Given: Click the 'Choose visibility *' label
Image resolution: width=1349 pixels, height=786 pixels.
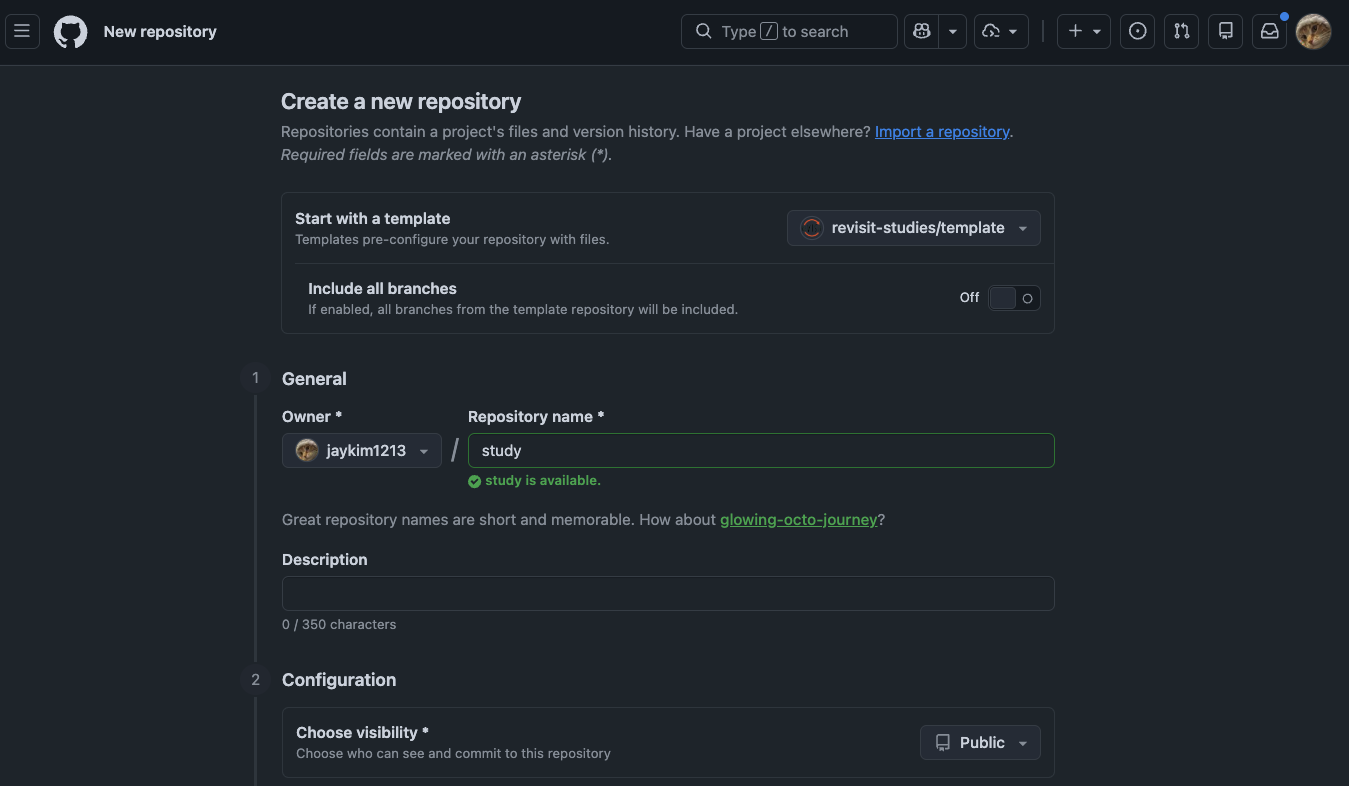Looking at the screenshot, I should coord(362,733).
